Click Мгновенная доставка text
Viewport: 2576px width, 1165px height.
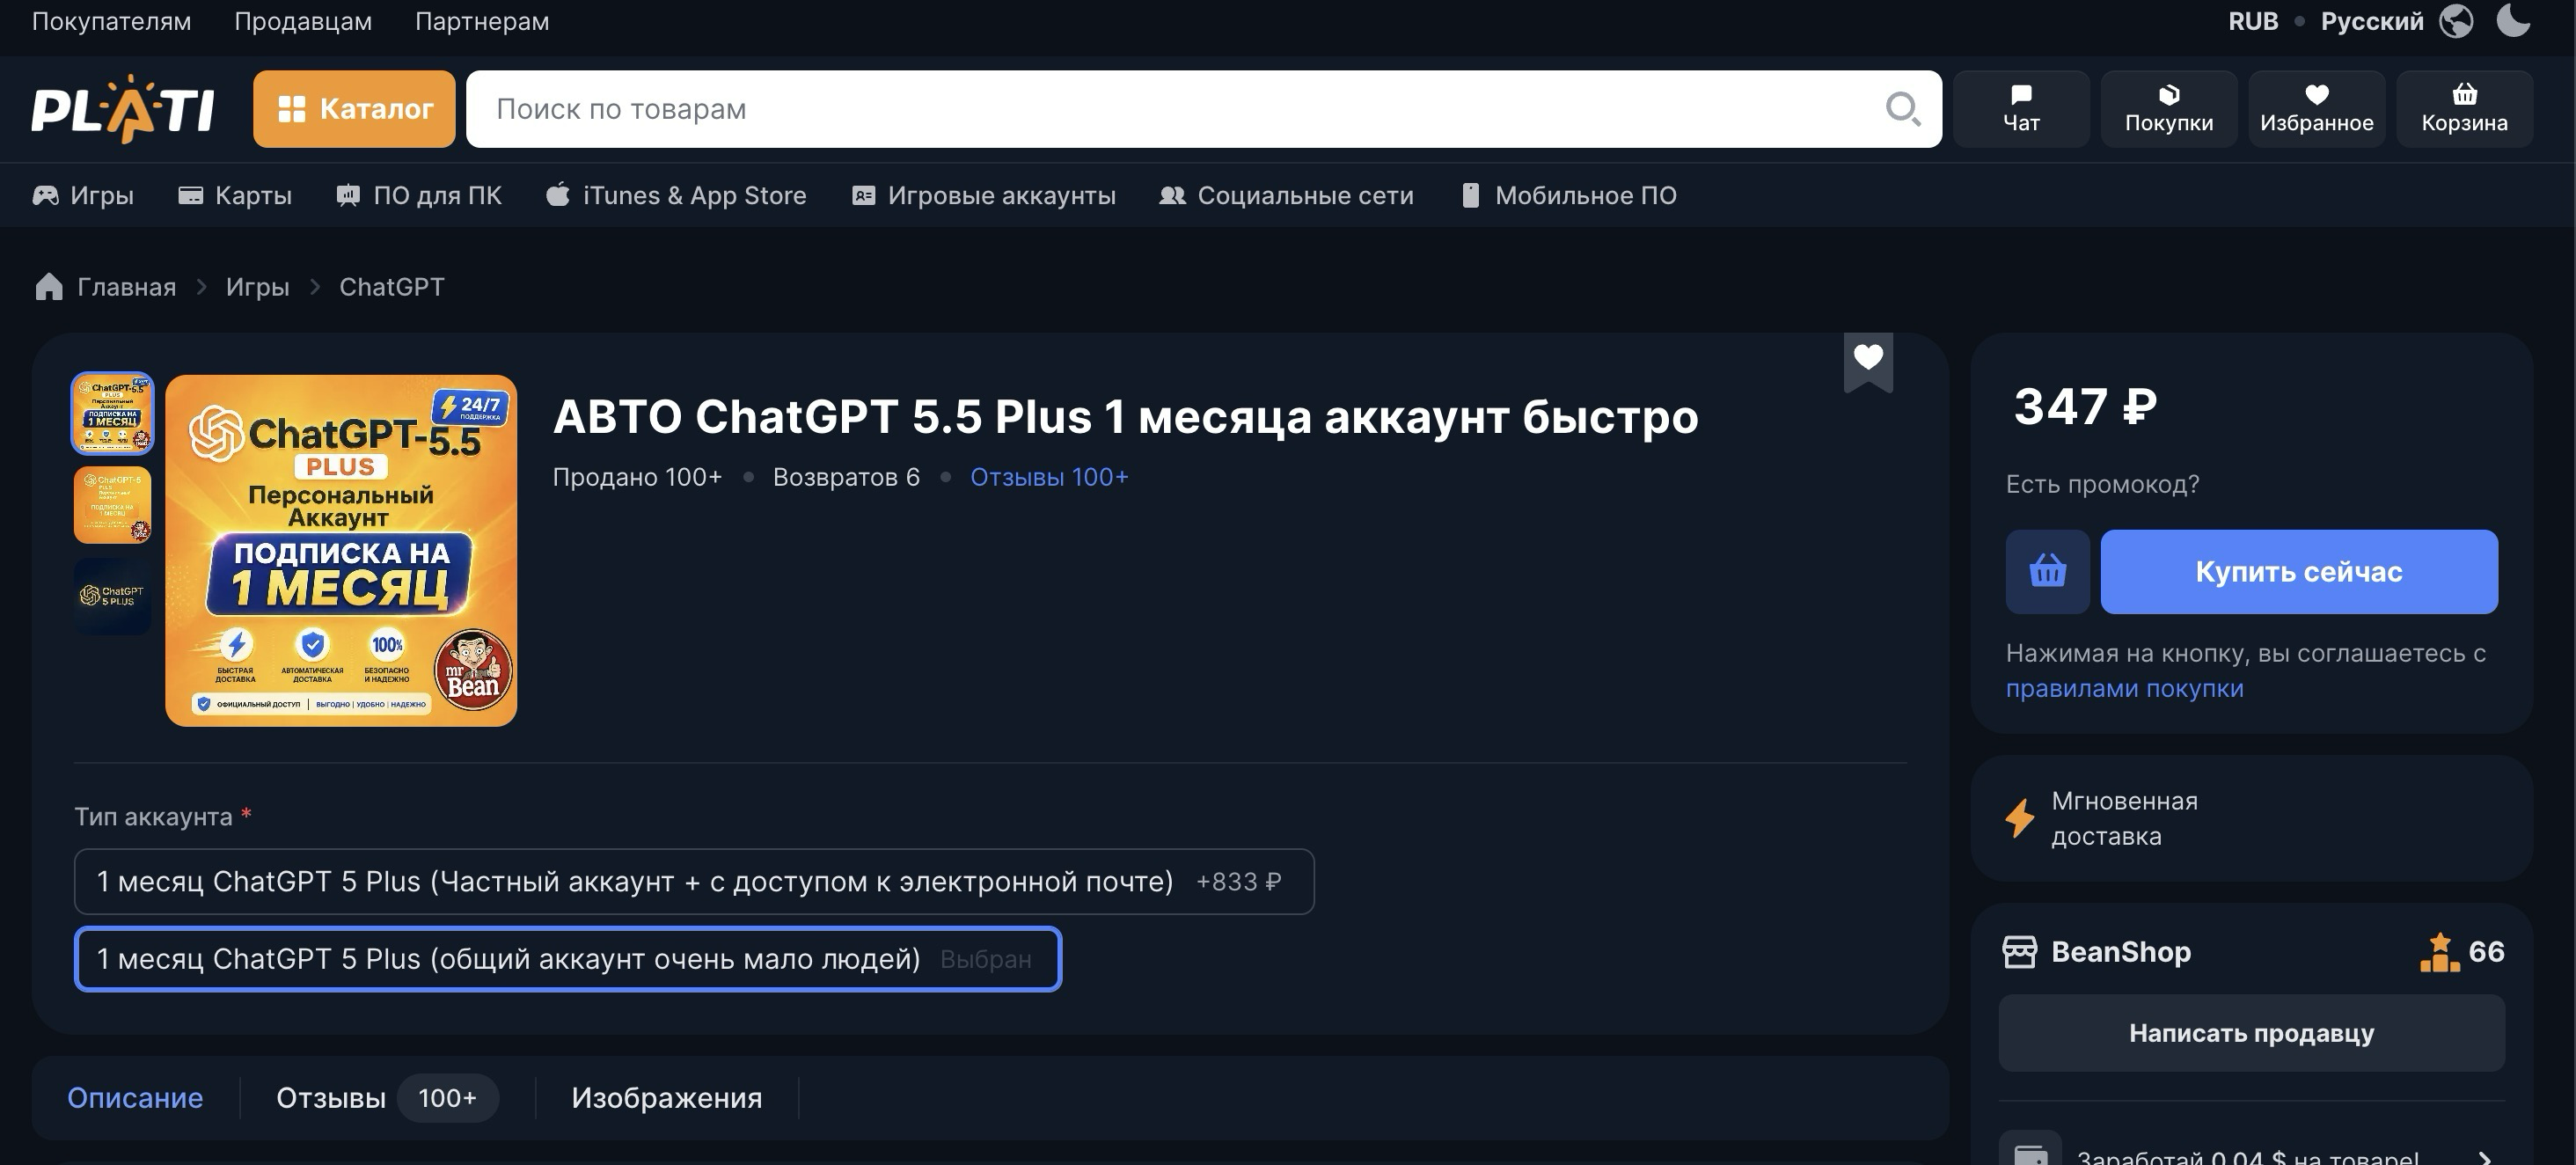pos(2124,818)
